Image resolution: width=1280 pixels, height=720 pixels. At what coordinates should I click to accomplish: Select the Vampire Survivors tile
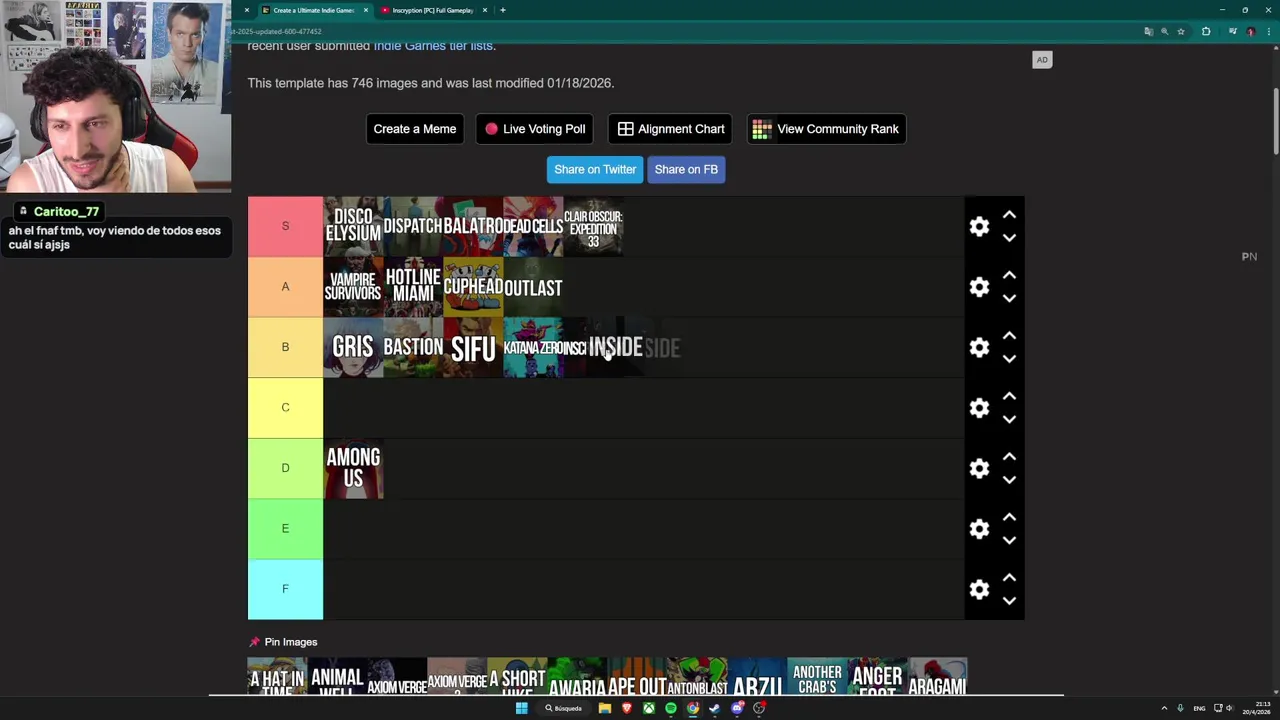coord(353,287)
